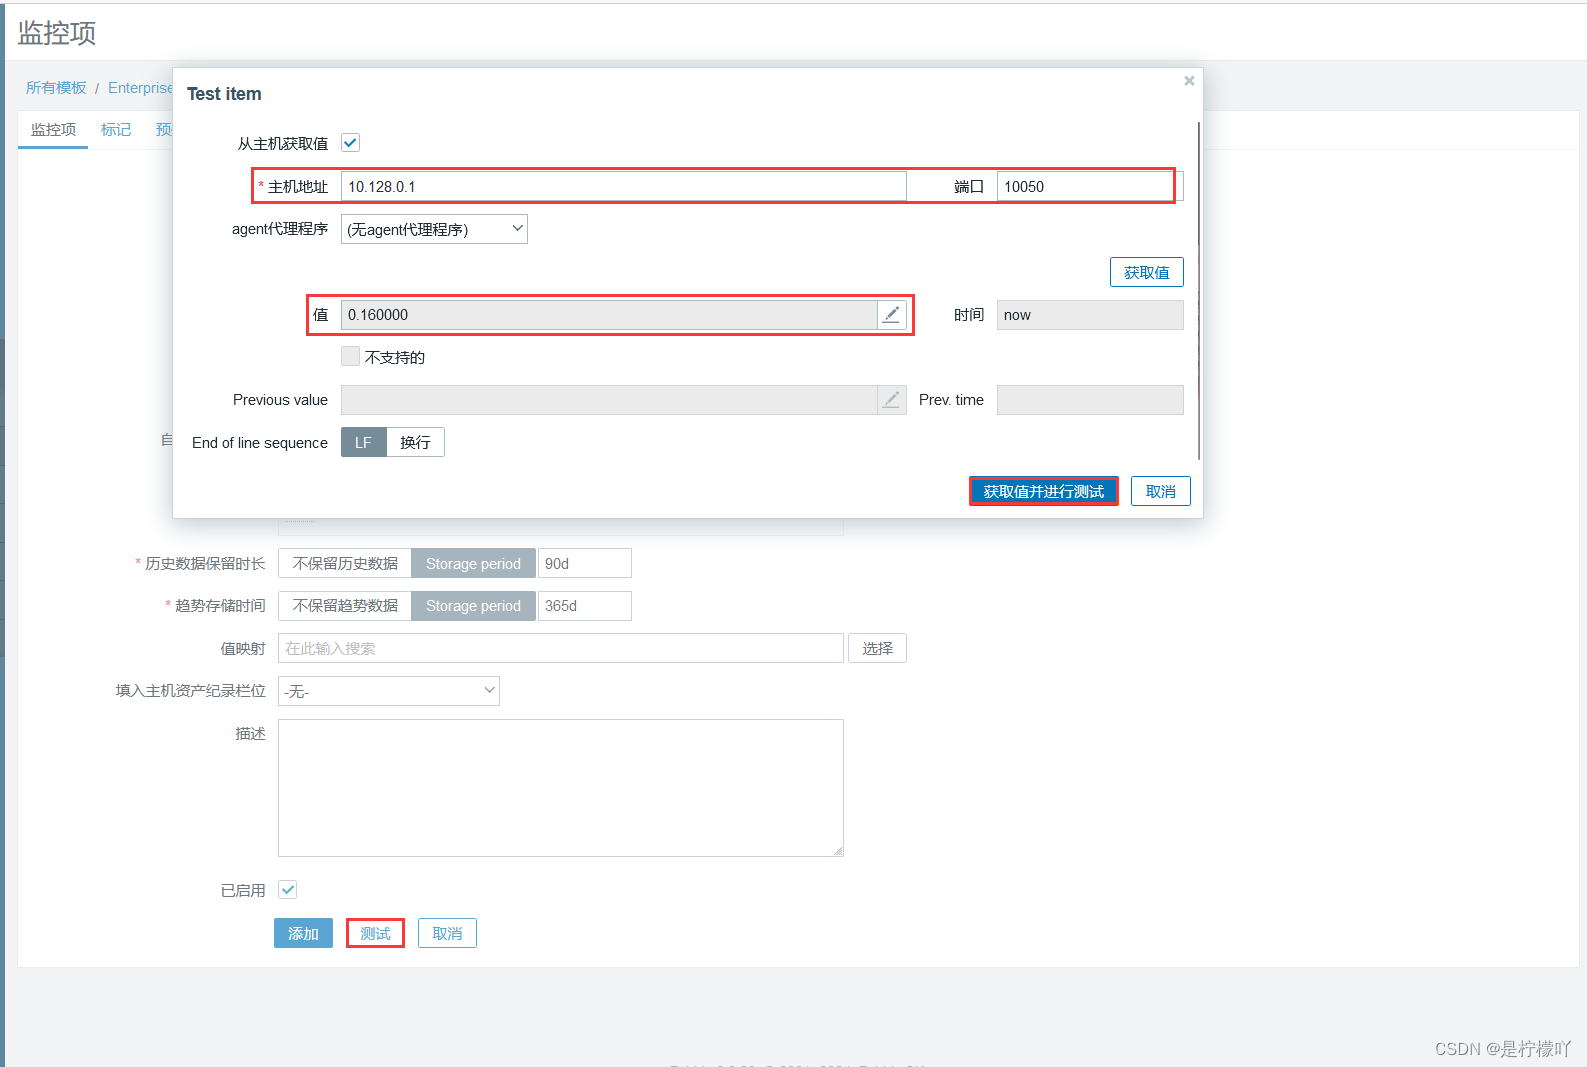Viewport: 1587px width, 1067px height.
Task: Click the 获取值并进行测试 button
Action: point(1044,491)
